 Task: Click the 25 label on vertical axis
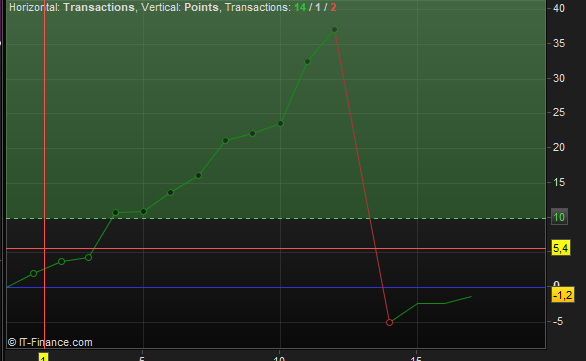(x=559, y=112)
